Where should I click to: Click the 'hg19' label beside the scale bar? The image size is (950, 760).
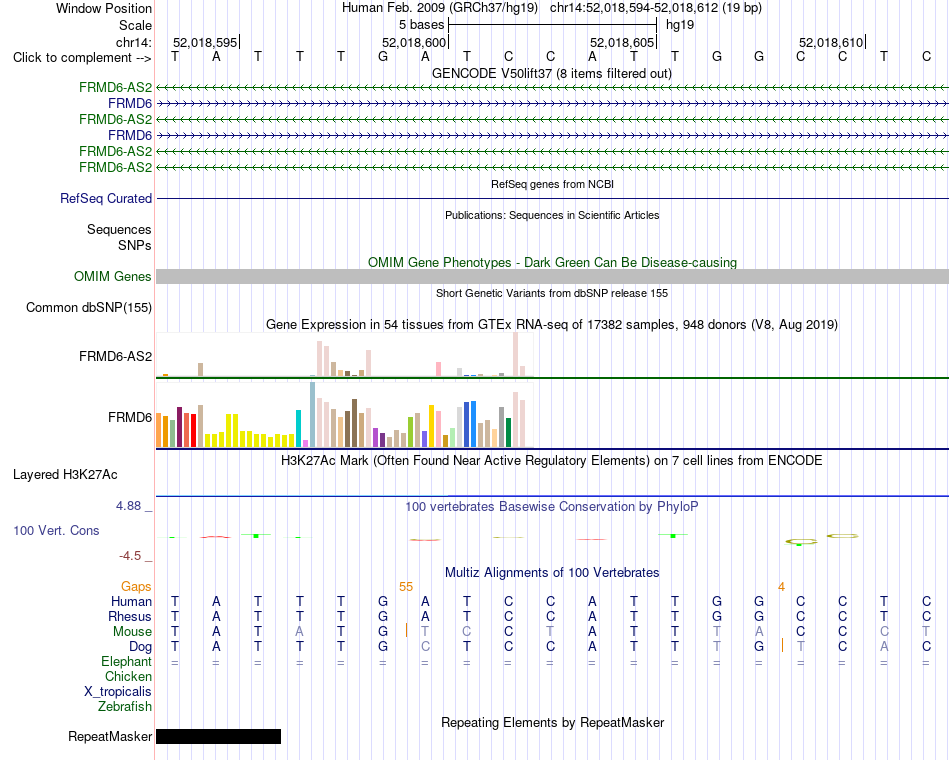680,25
